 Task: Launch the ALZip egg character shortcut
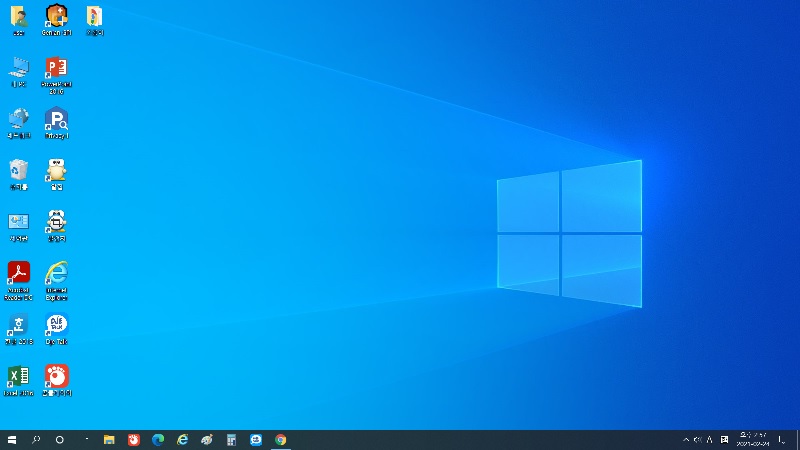57,175
